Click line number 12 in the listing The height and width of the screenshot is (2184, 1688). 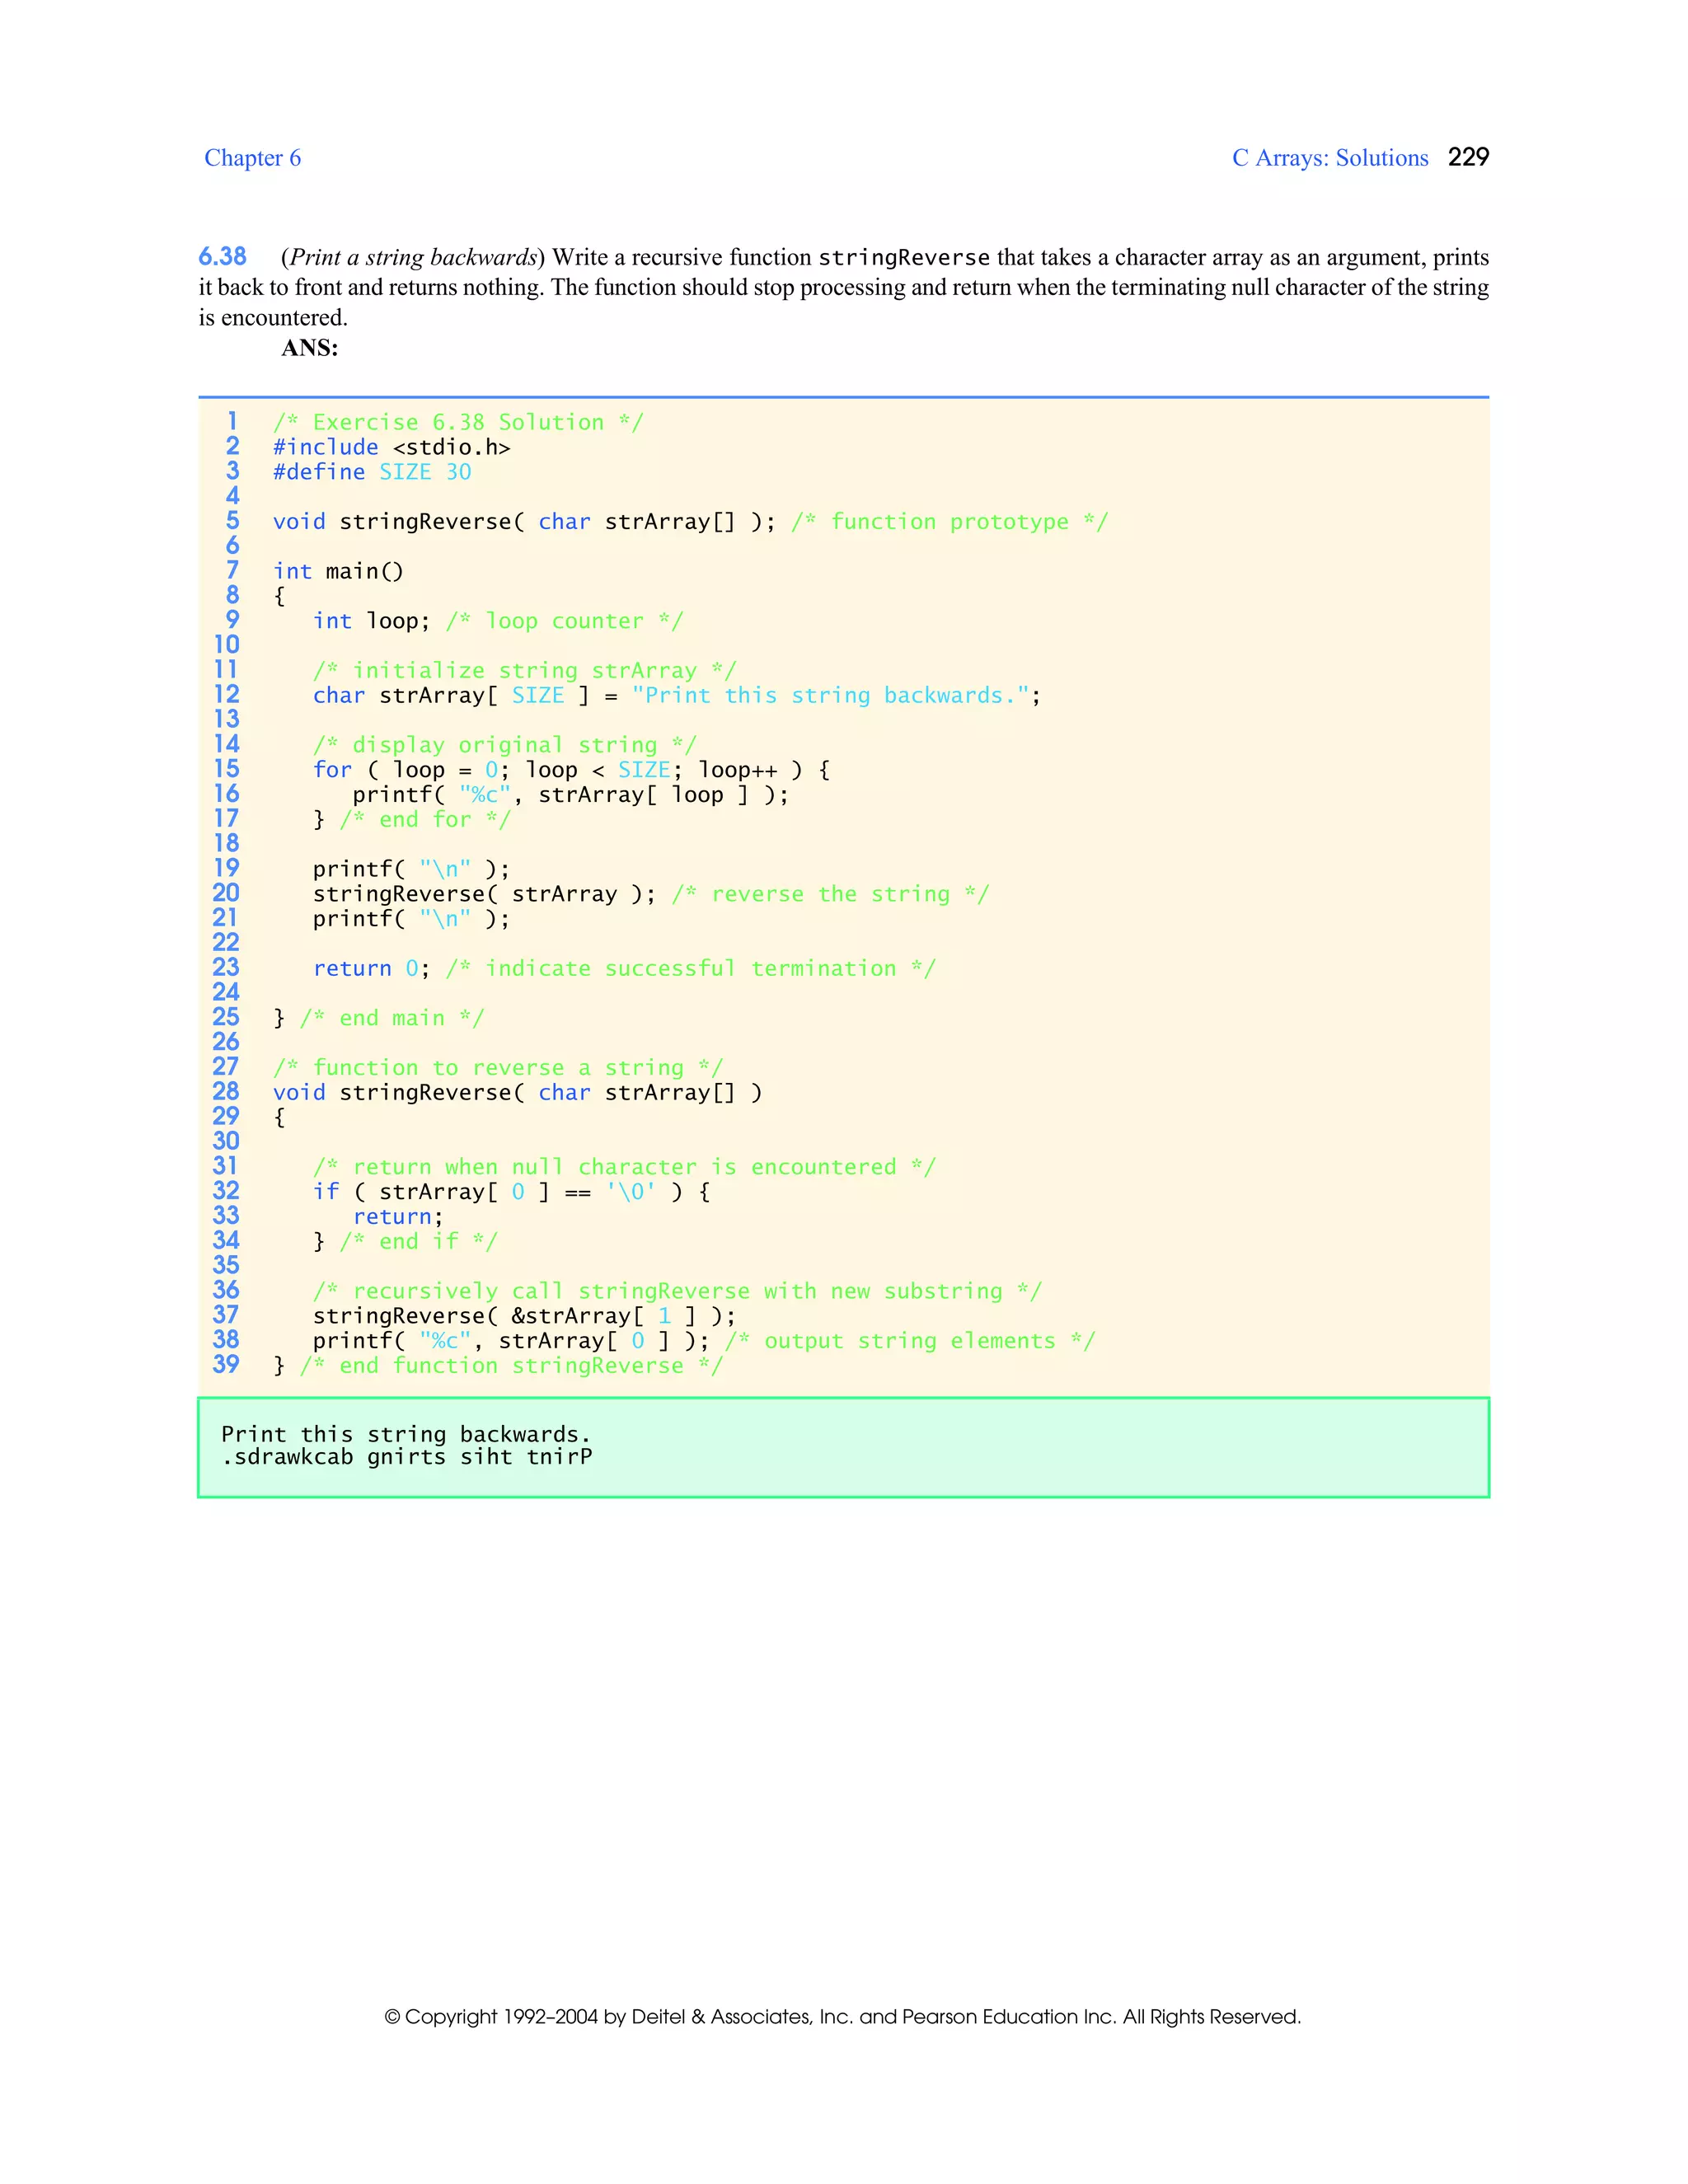[x=226, y=694]
